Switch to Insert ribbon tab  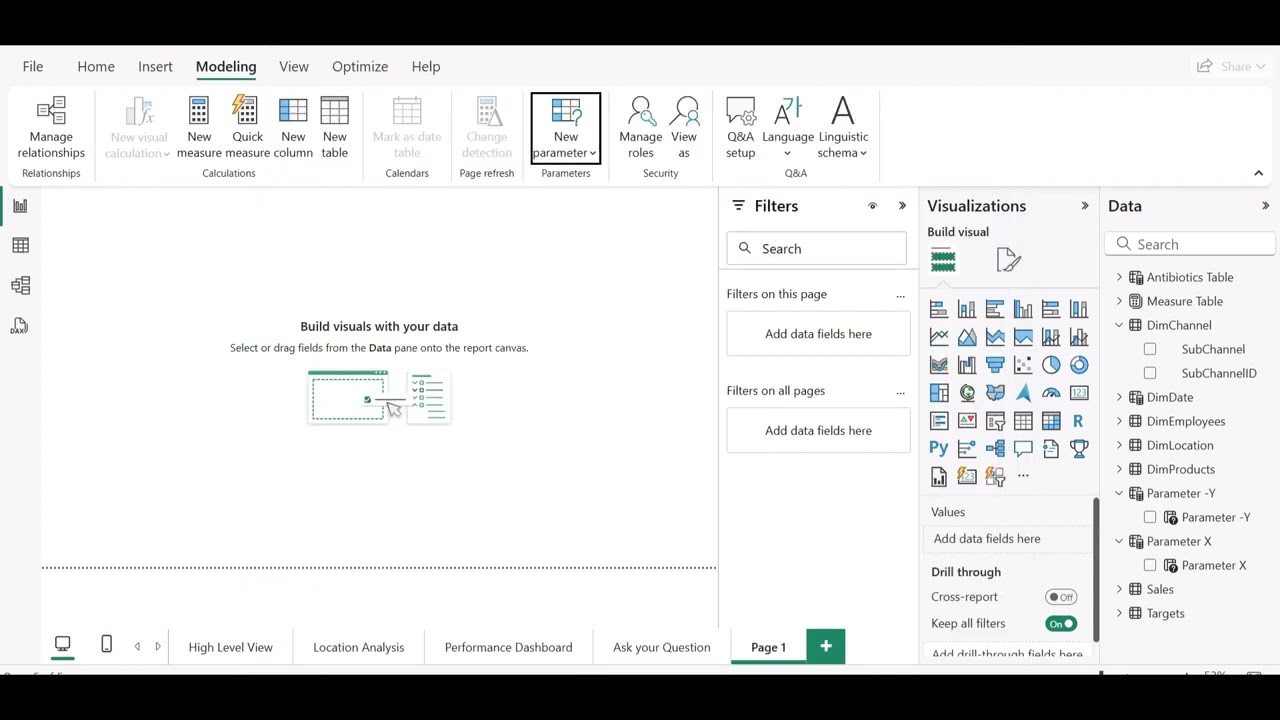click(155, 66)
